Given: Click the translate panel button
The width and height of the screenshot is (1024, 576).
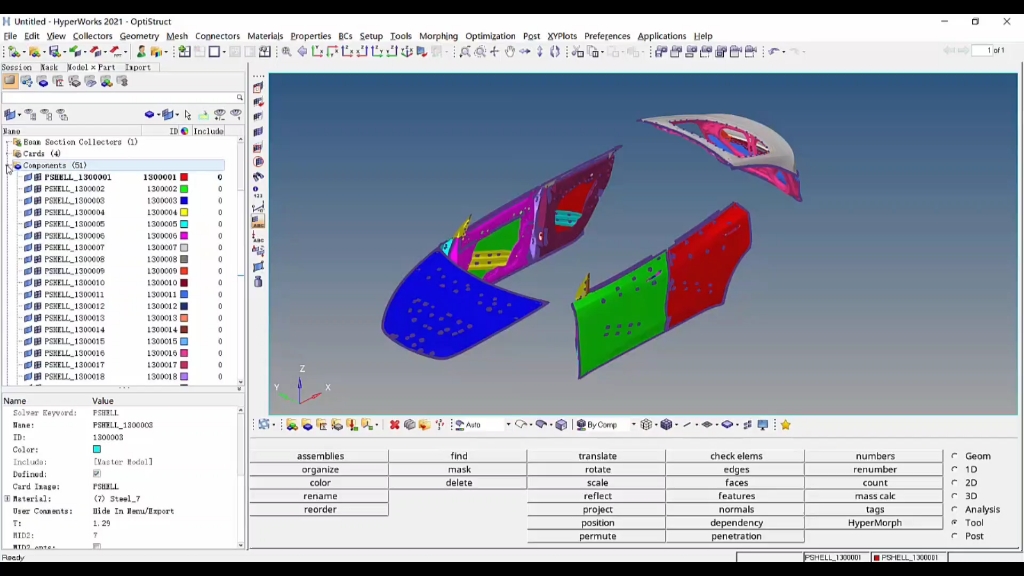Looking at the screenshot, I should (x=597, y=456).
